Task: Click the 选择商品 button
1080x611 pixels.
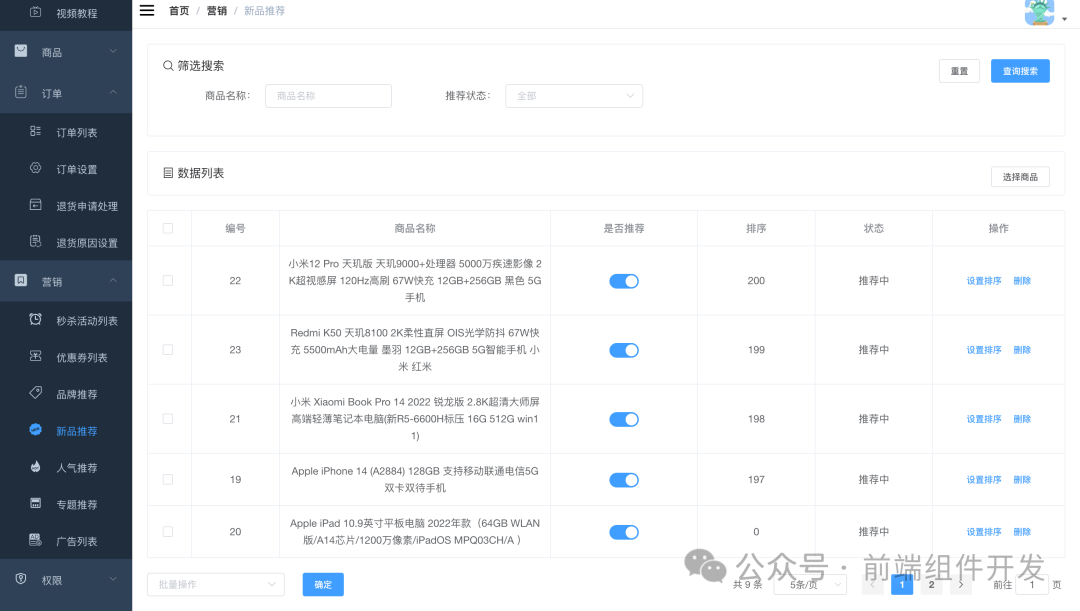Action: pyautogui.click(x=1020, y=177)
